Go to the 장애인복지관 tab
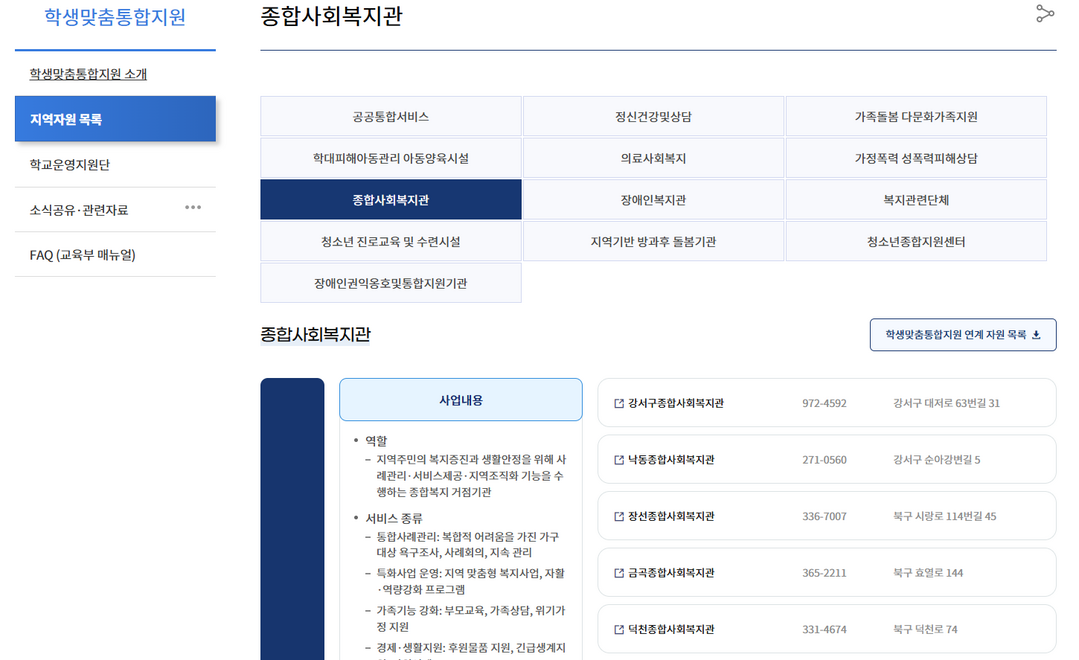The image size is (1079, 660). (x=653, y=200)
